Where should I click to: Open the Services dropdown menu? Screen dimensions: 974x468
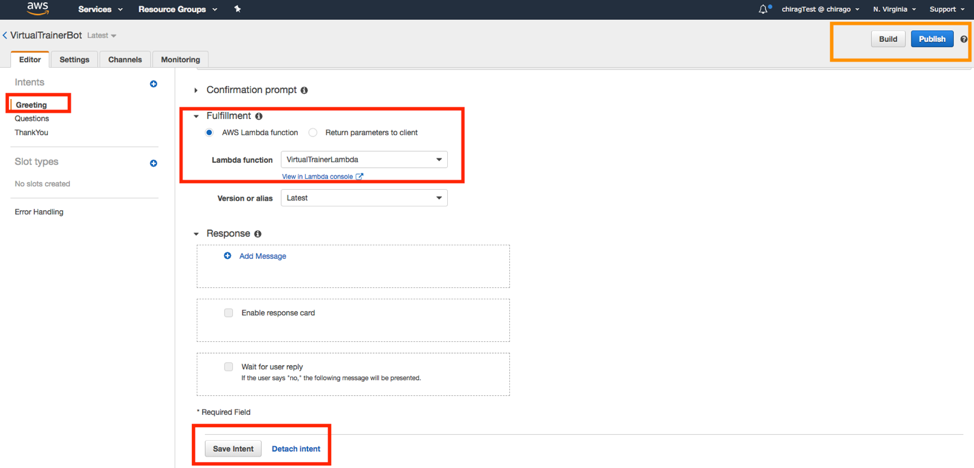coord(100,9)
